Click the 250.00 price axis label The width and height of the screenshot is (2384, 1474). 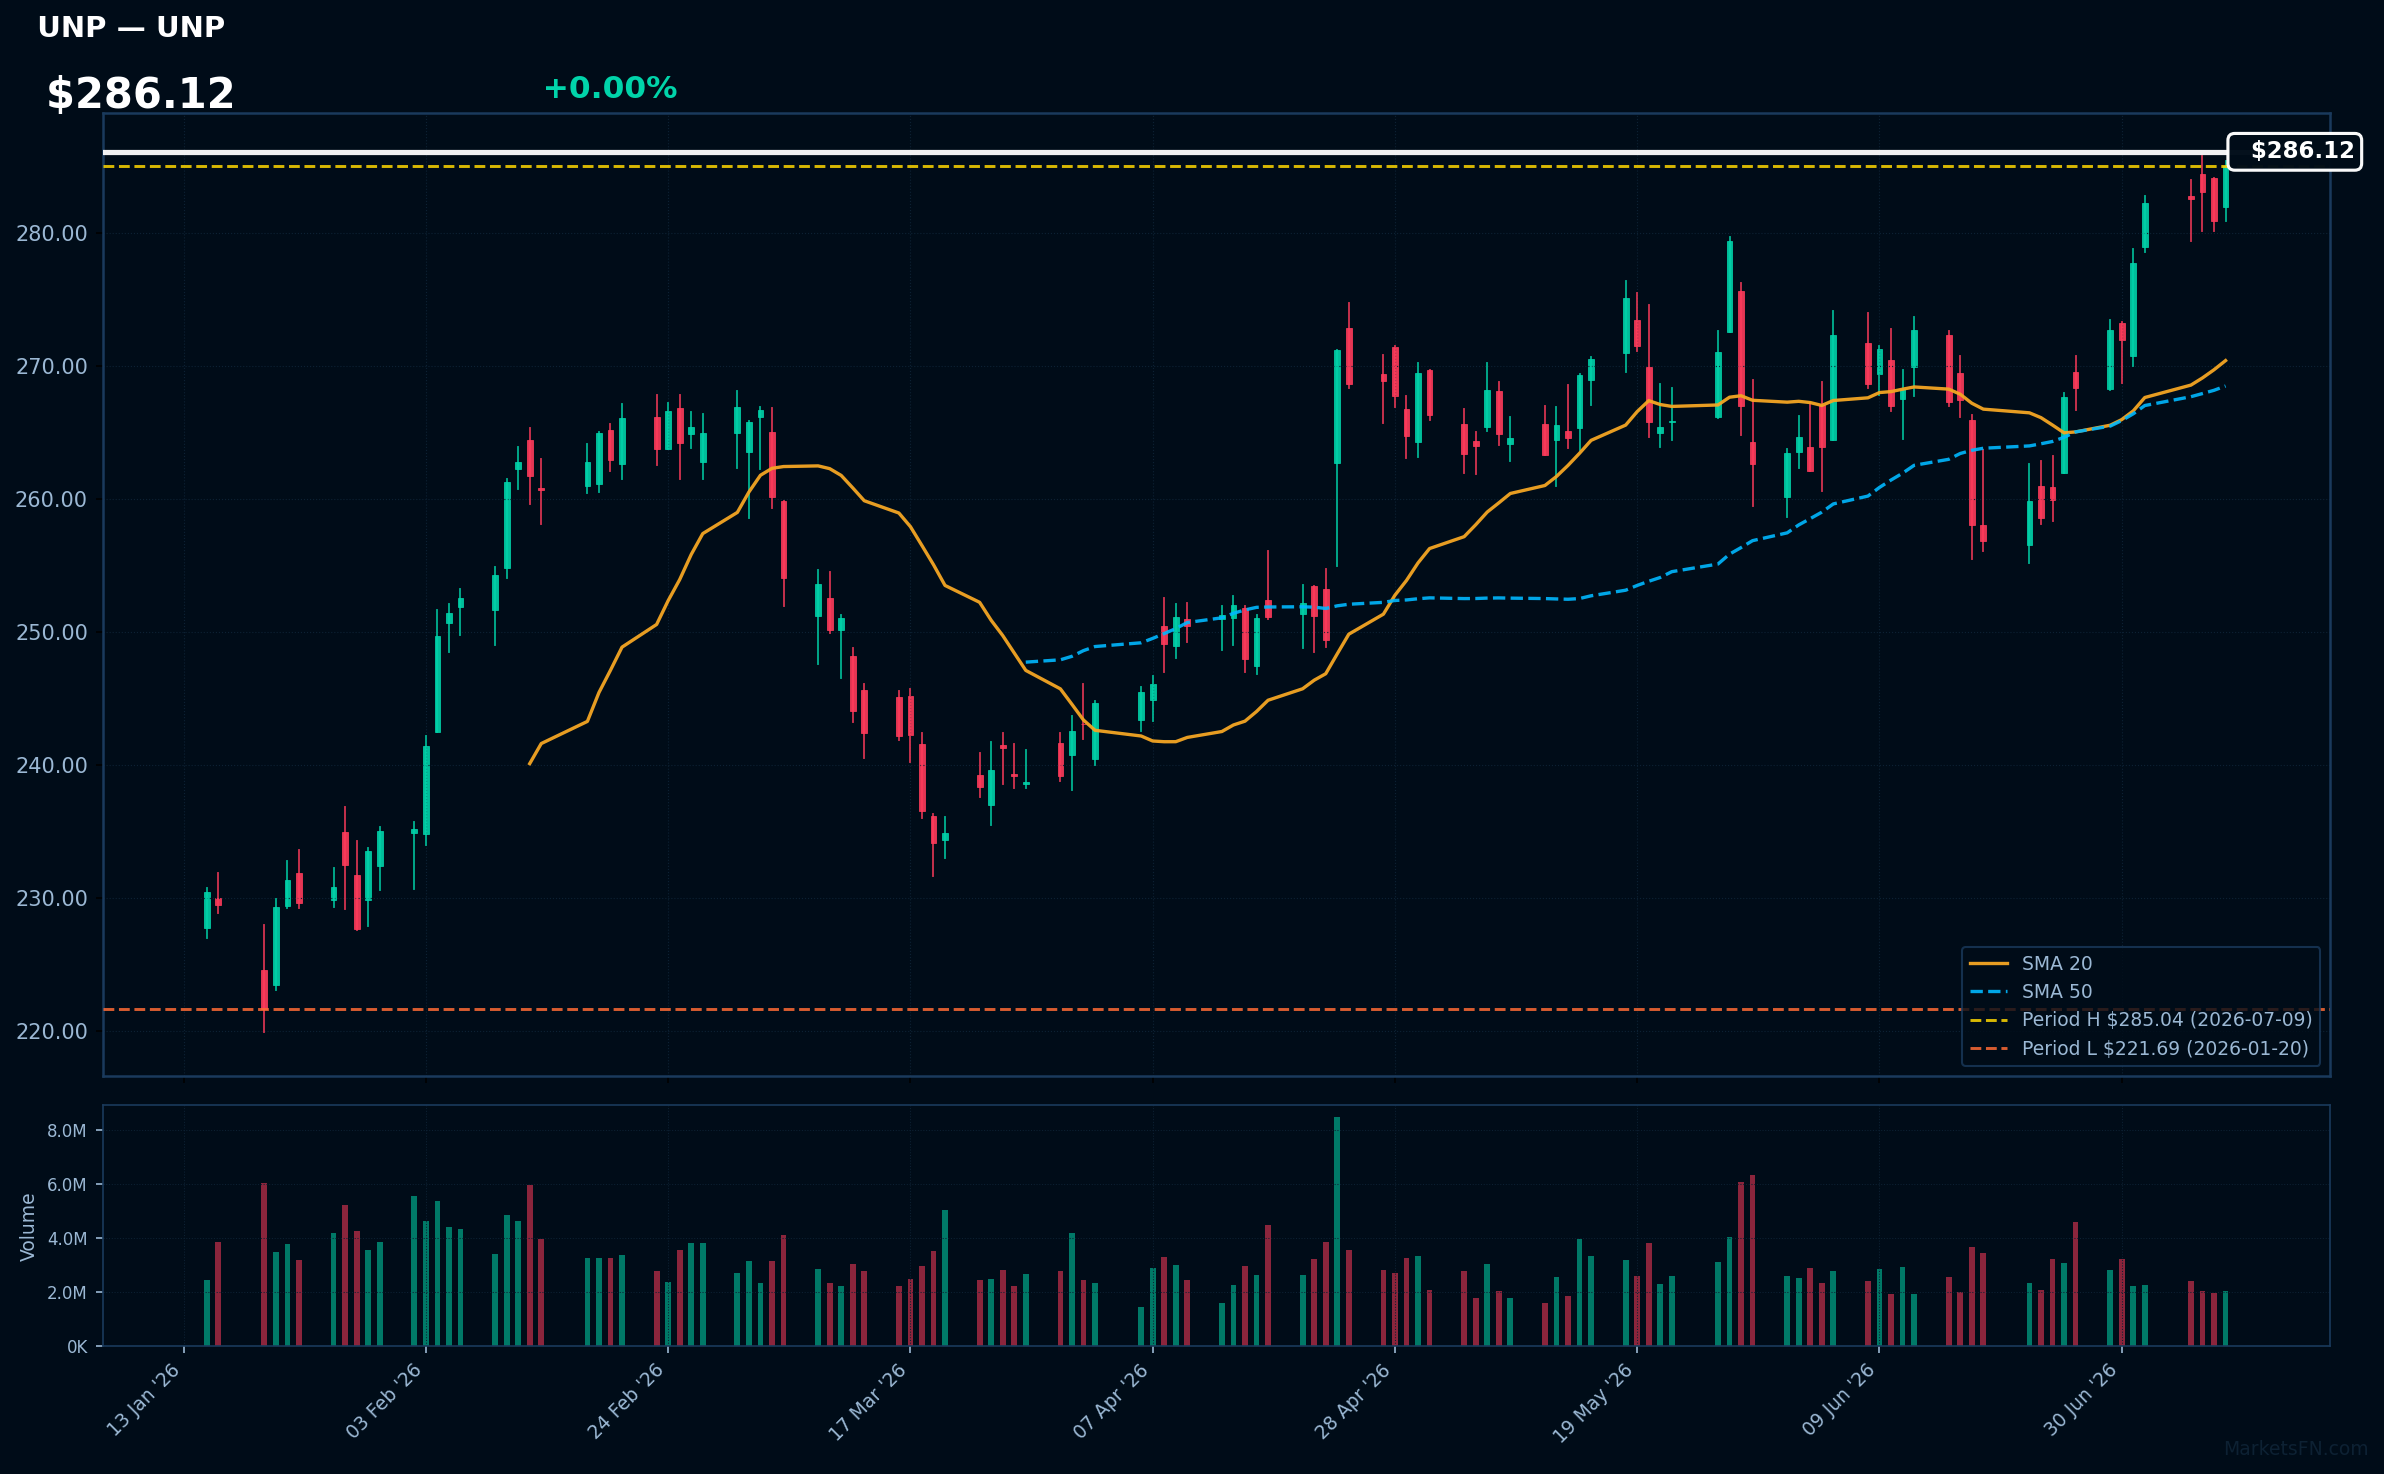(51, 633)
